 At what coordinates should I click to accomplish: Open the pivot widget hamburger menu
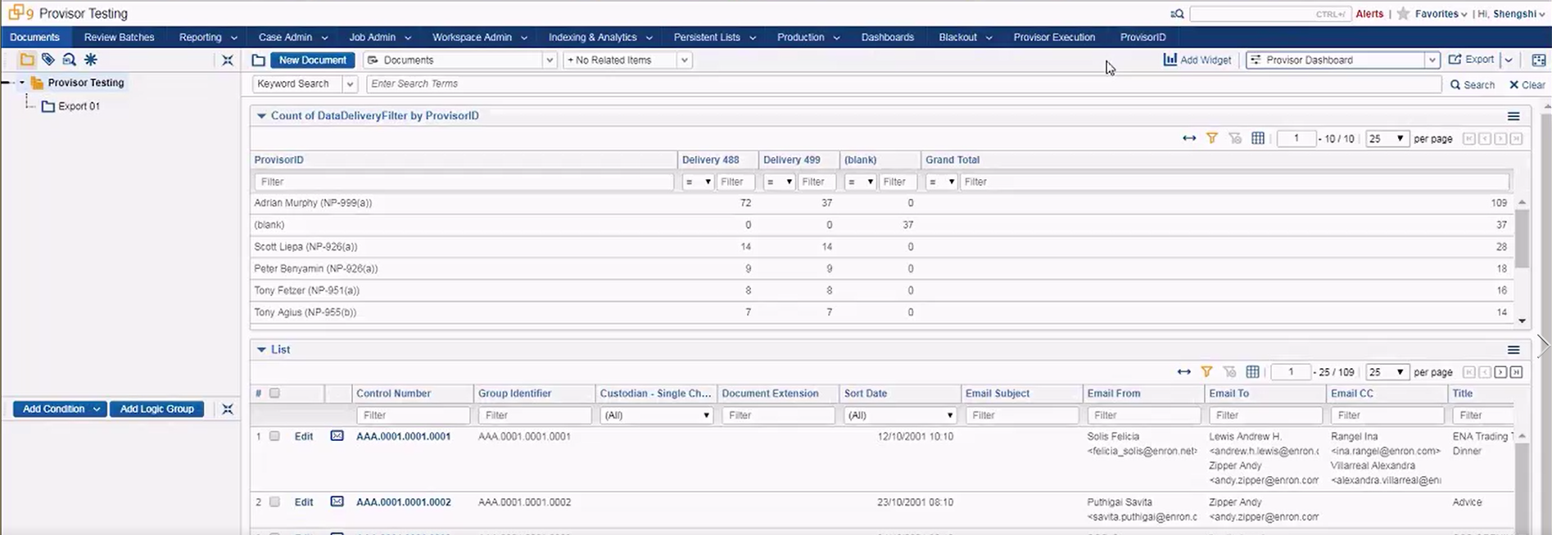coord(1513,117)
